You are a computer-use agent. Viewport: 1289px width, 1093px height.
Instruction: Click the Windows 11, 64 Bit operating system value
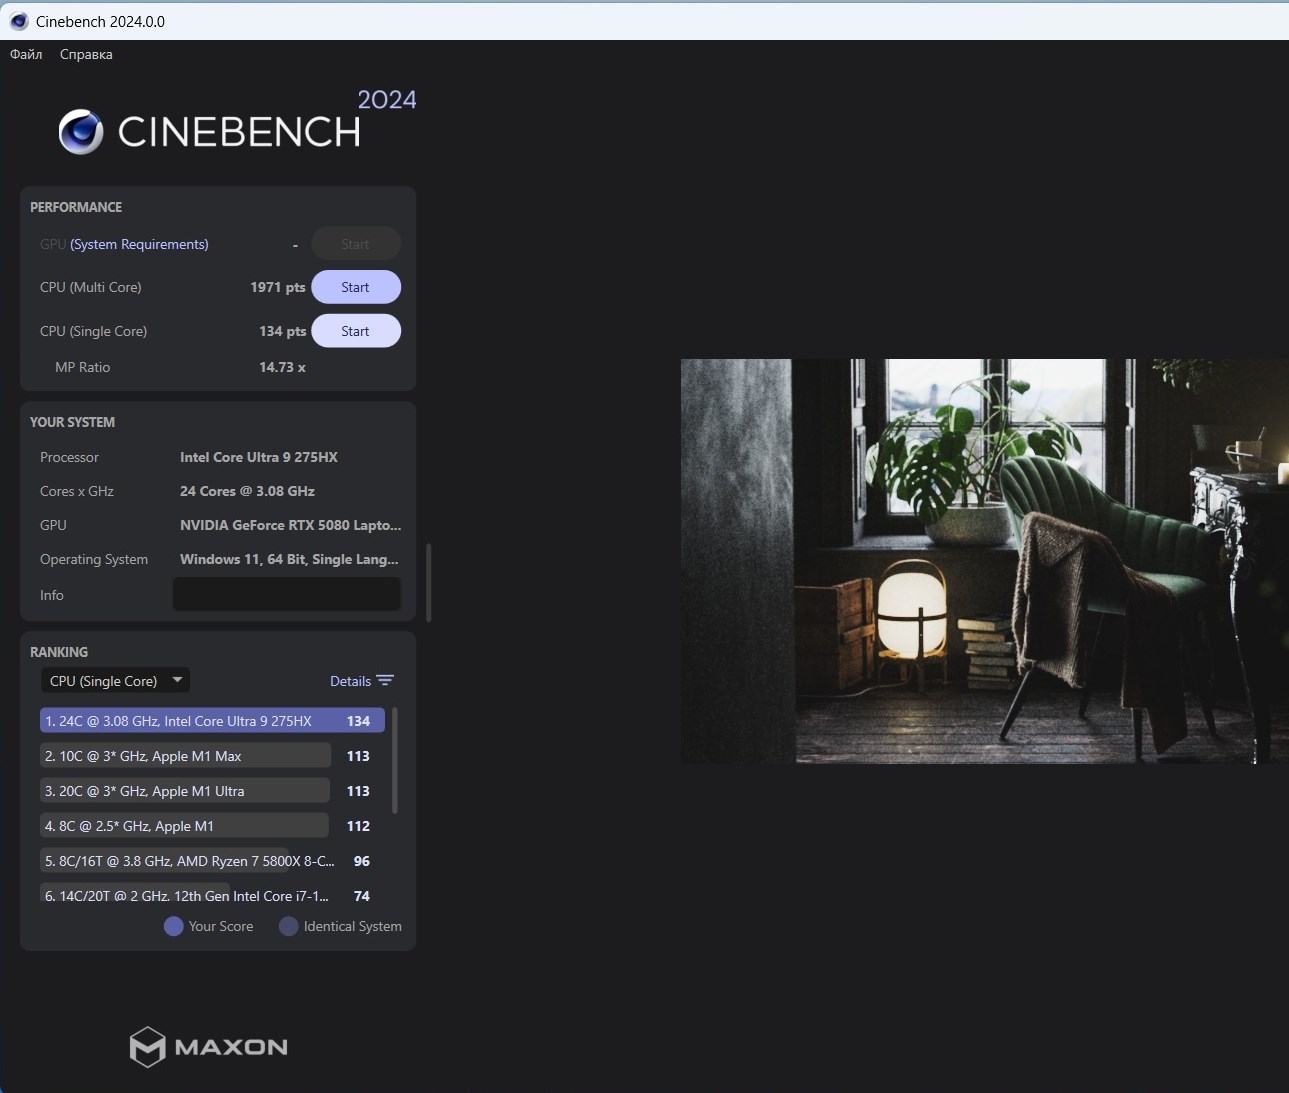pyautogui.click(x=289, y=559)
